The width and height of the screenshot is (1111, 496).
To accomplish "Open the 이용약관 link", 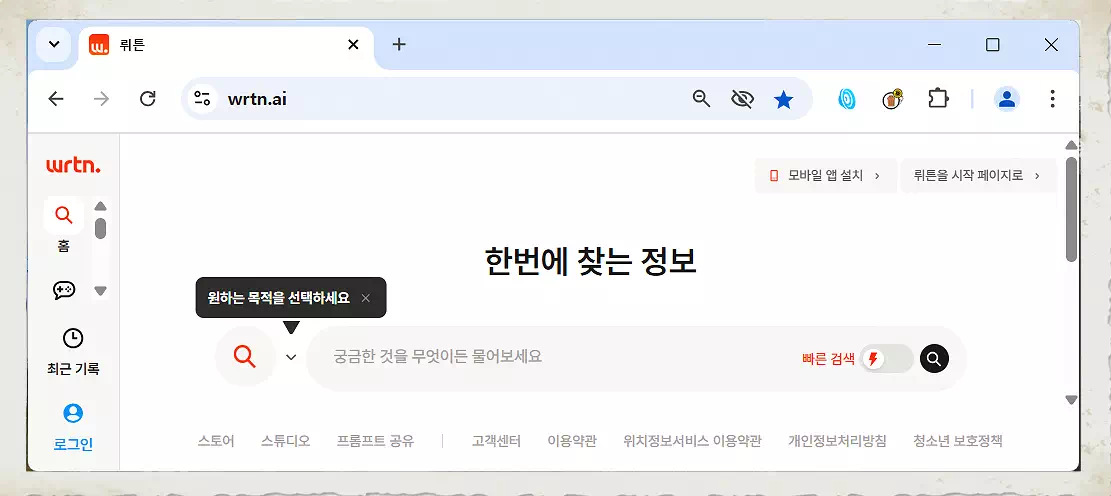I will click(572, 441).
